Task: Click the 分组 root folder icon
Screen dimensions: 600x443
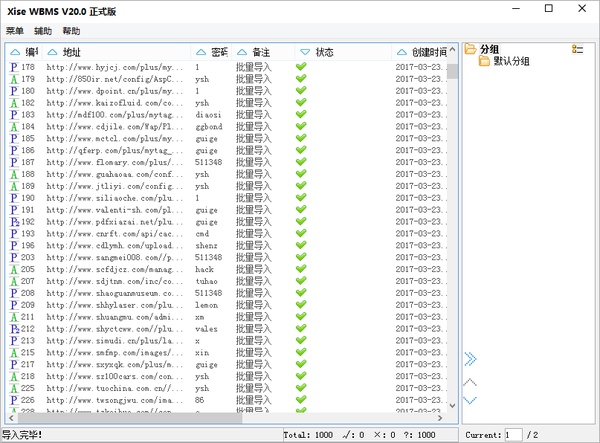Action: coord(470,49)
